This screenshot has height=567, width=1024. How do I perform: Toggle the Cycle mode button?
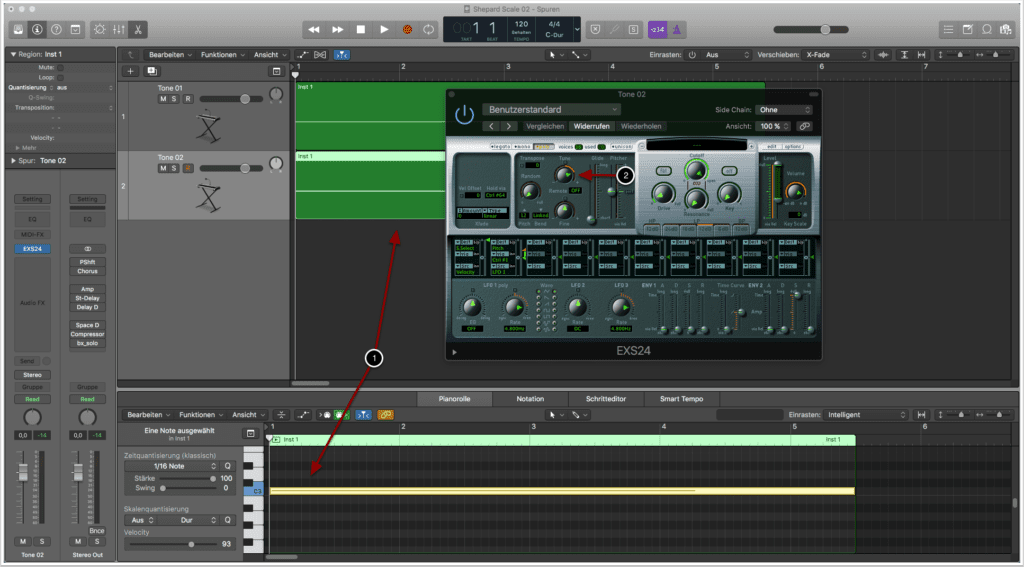click(x=429, y=30)
